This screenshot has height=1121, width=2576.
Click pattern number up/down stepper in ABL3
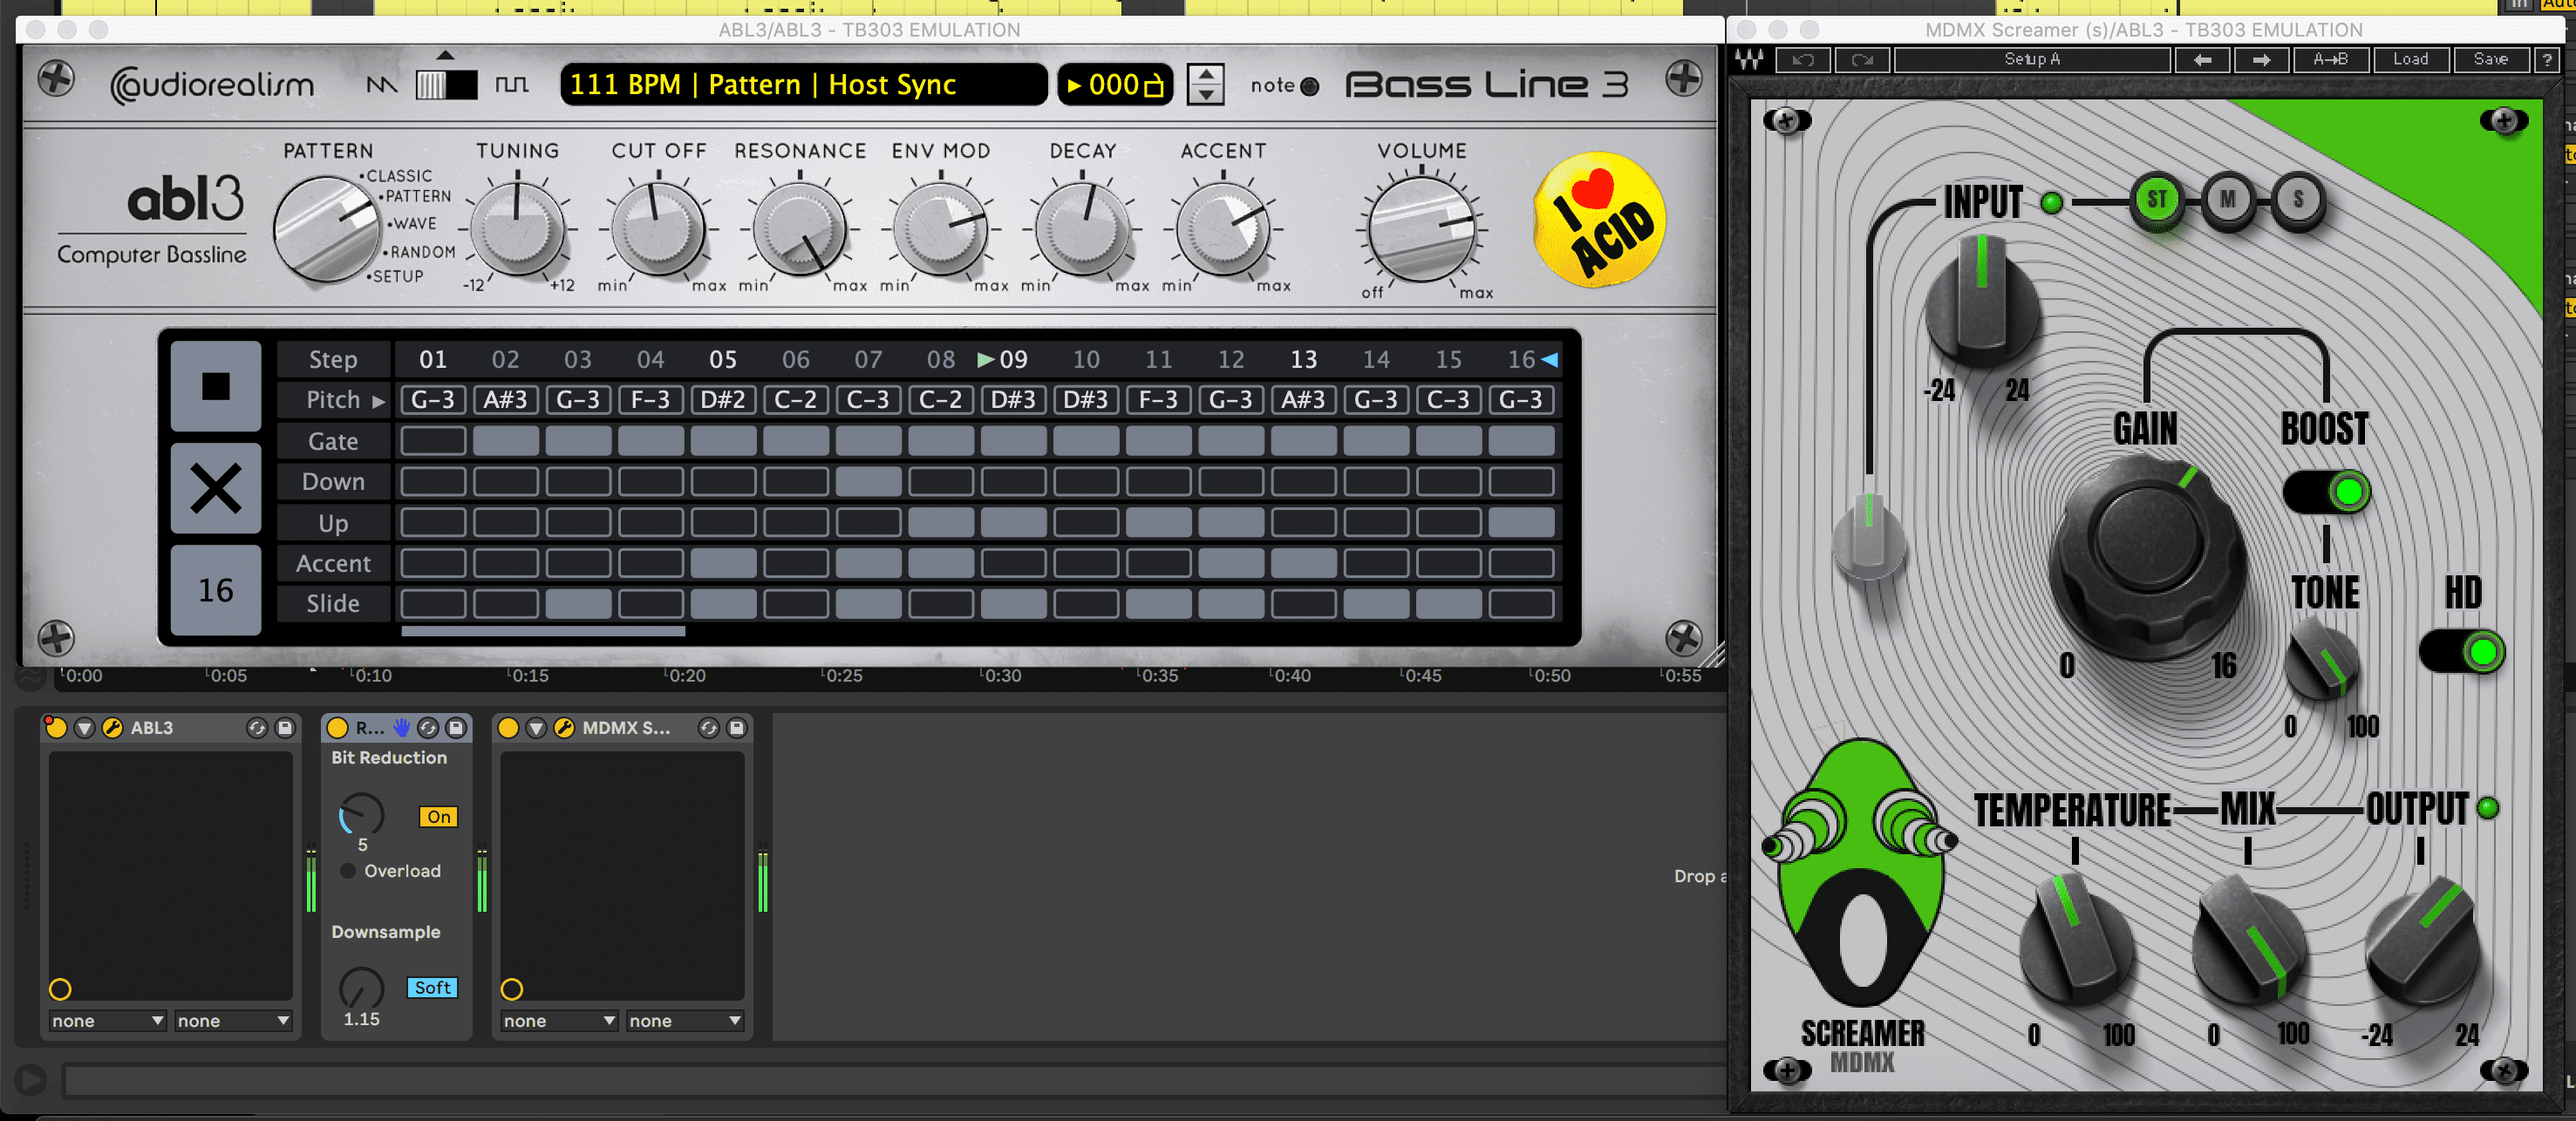click(1205, 85)
